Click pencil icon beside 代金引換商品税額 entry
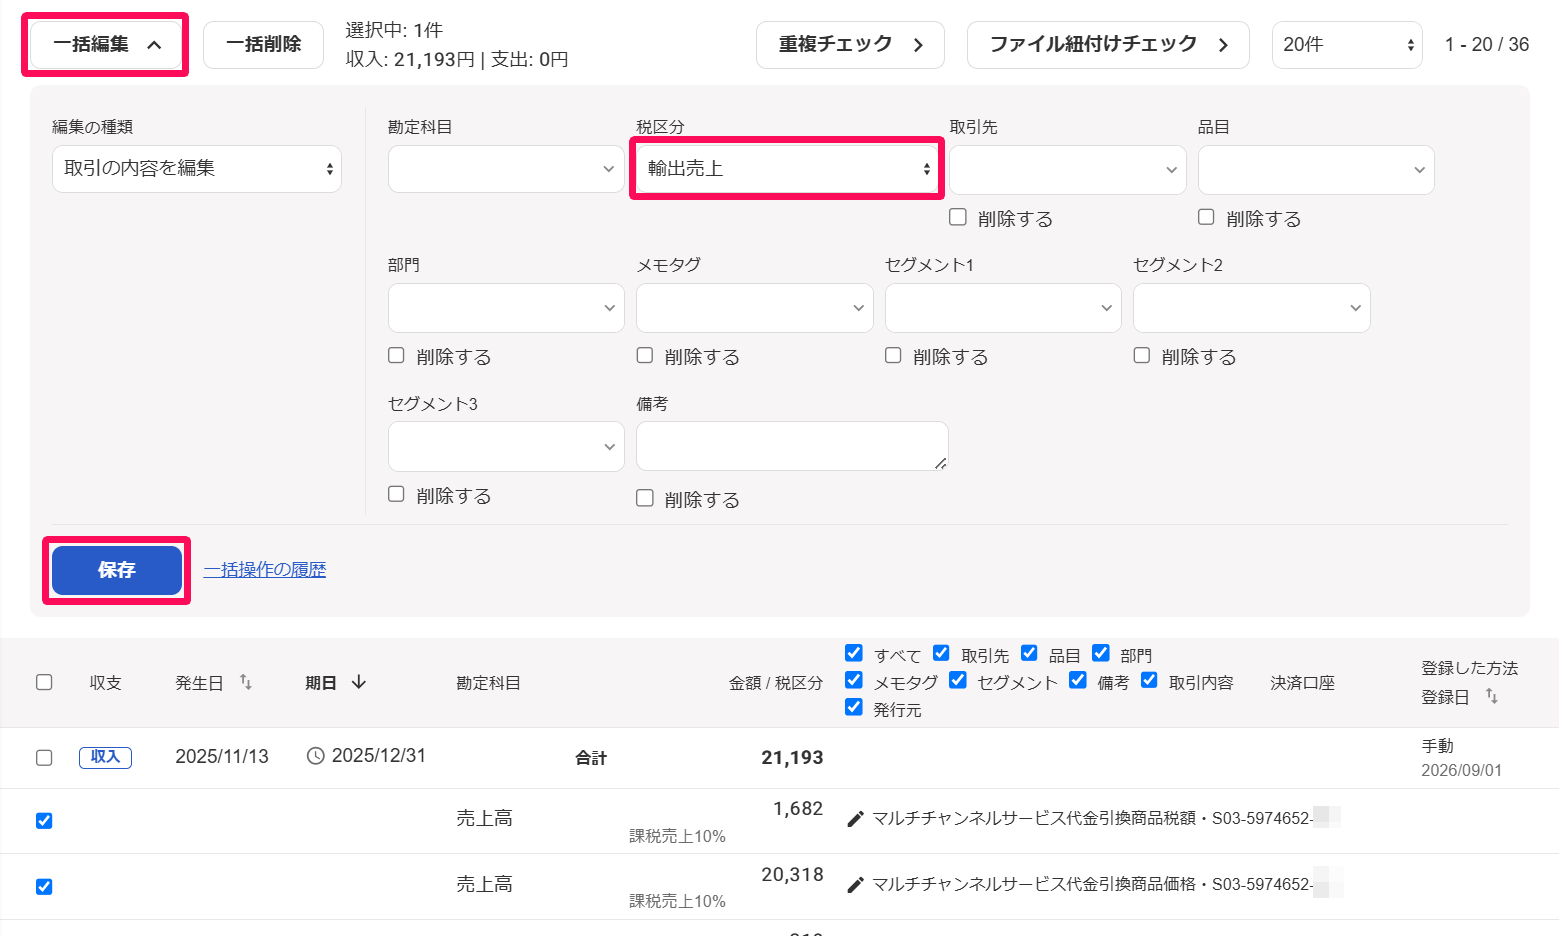The image size is (1559, 936). pos(855,819)
